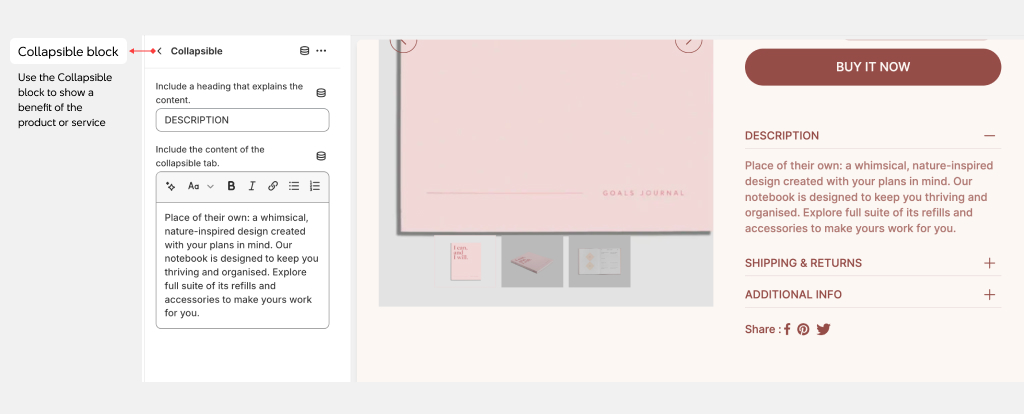Apply numbered list formatting
This screenshot has width=1024, height=414.
[x=314, y=186]
